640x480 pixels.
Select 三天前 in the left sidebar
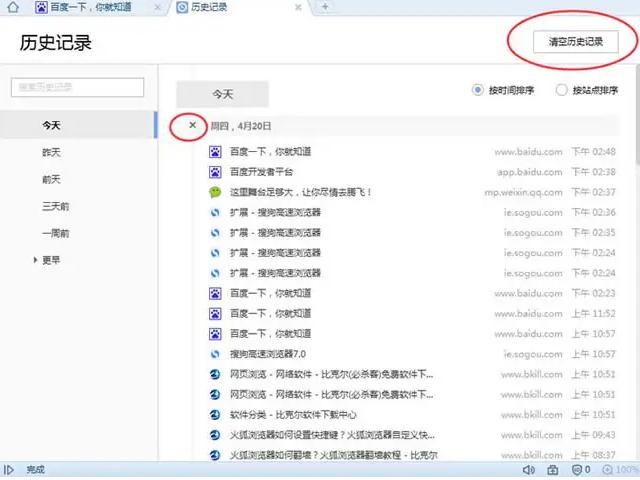[x=56, y=206]
